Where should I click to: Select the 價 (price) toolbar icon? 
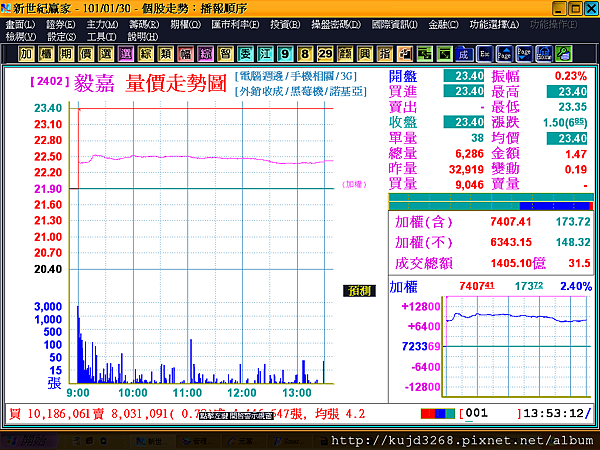pos(86,54)
